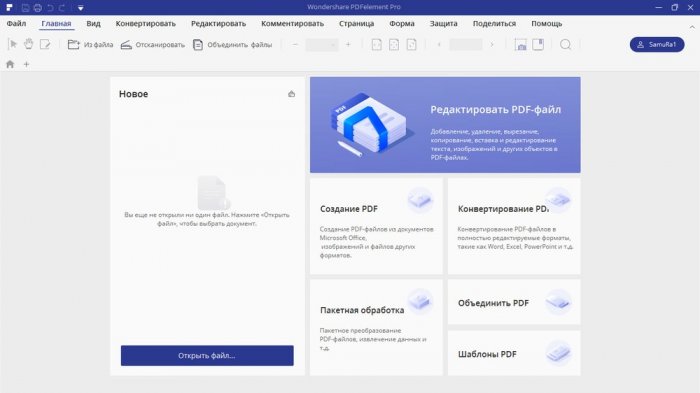The image size is (700, 393).
Task: Open the Конвертирование PDF card
Action: pyautogui.click(x=514, y=226)
